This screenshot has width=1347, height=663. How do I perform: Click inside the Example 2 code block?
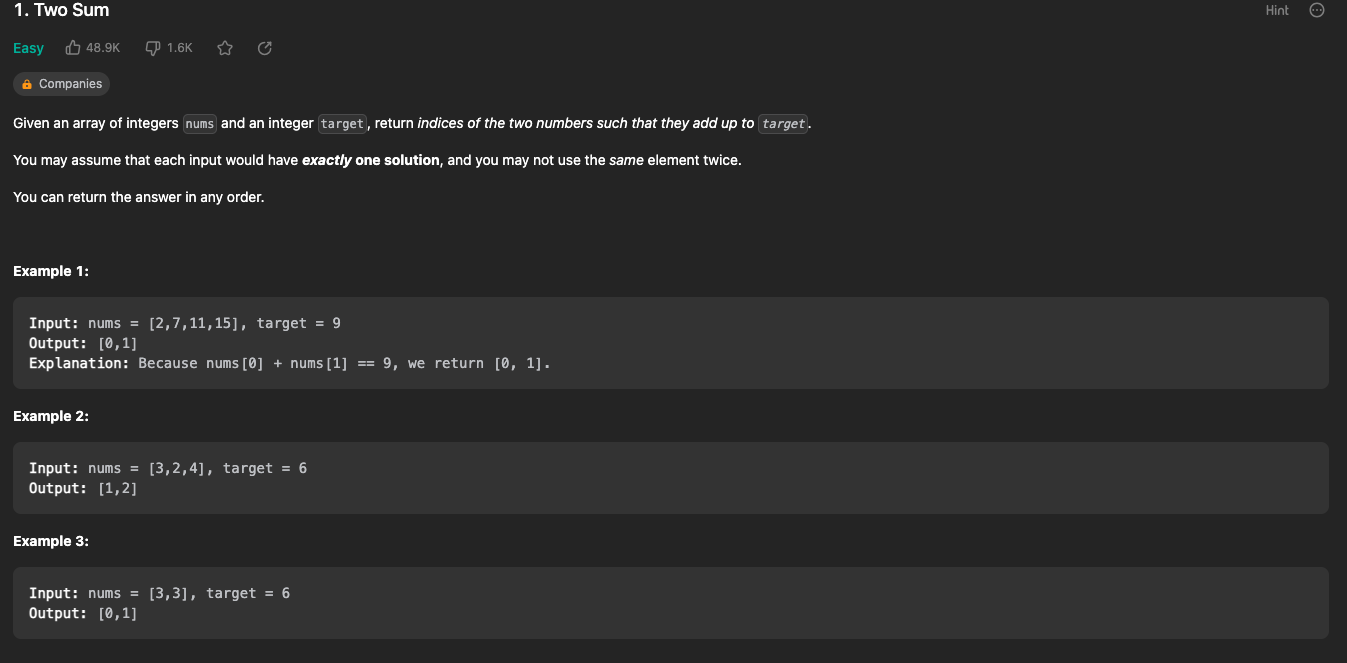[x=671, y=478]
